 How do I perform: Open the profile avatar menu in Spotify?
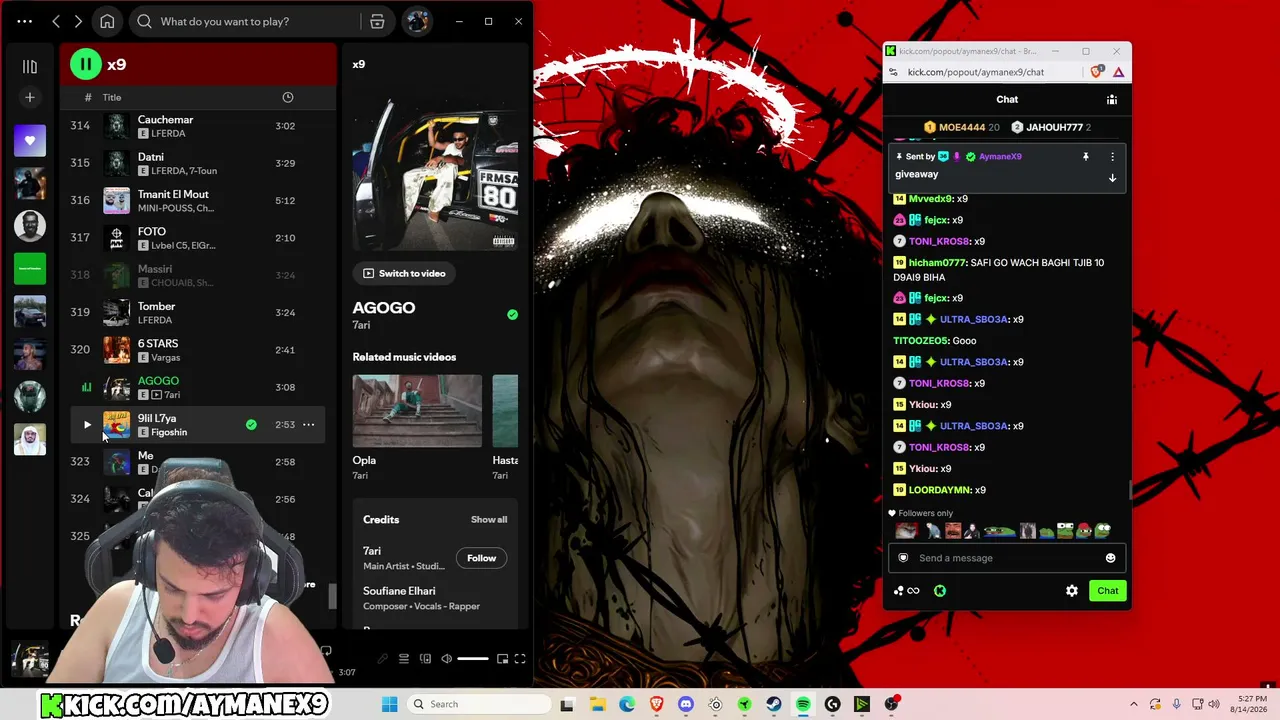click(x=417, y=21)
